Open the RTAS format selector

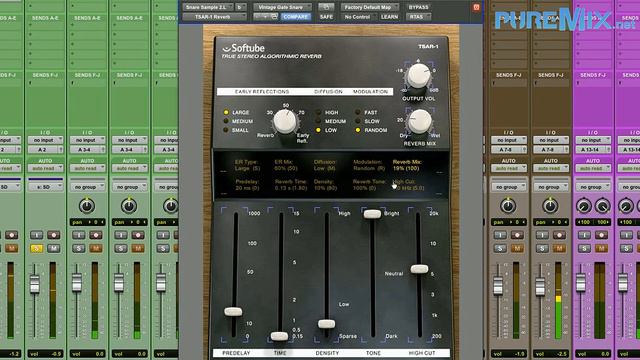pos(418,17)
